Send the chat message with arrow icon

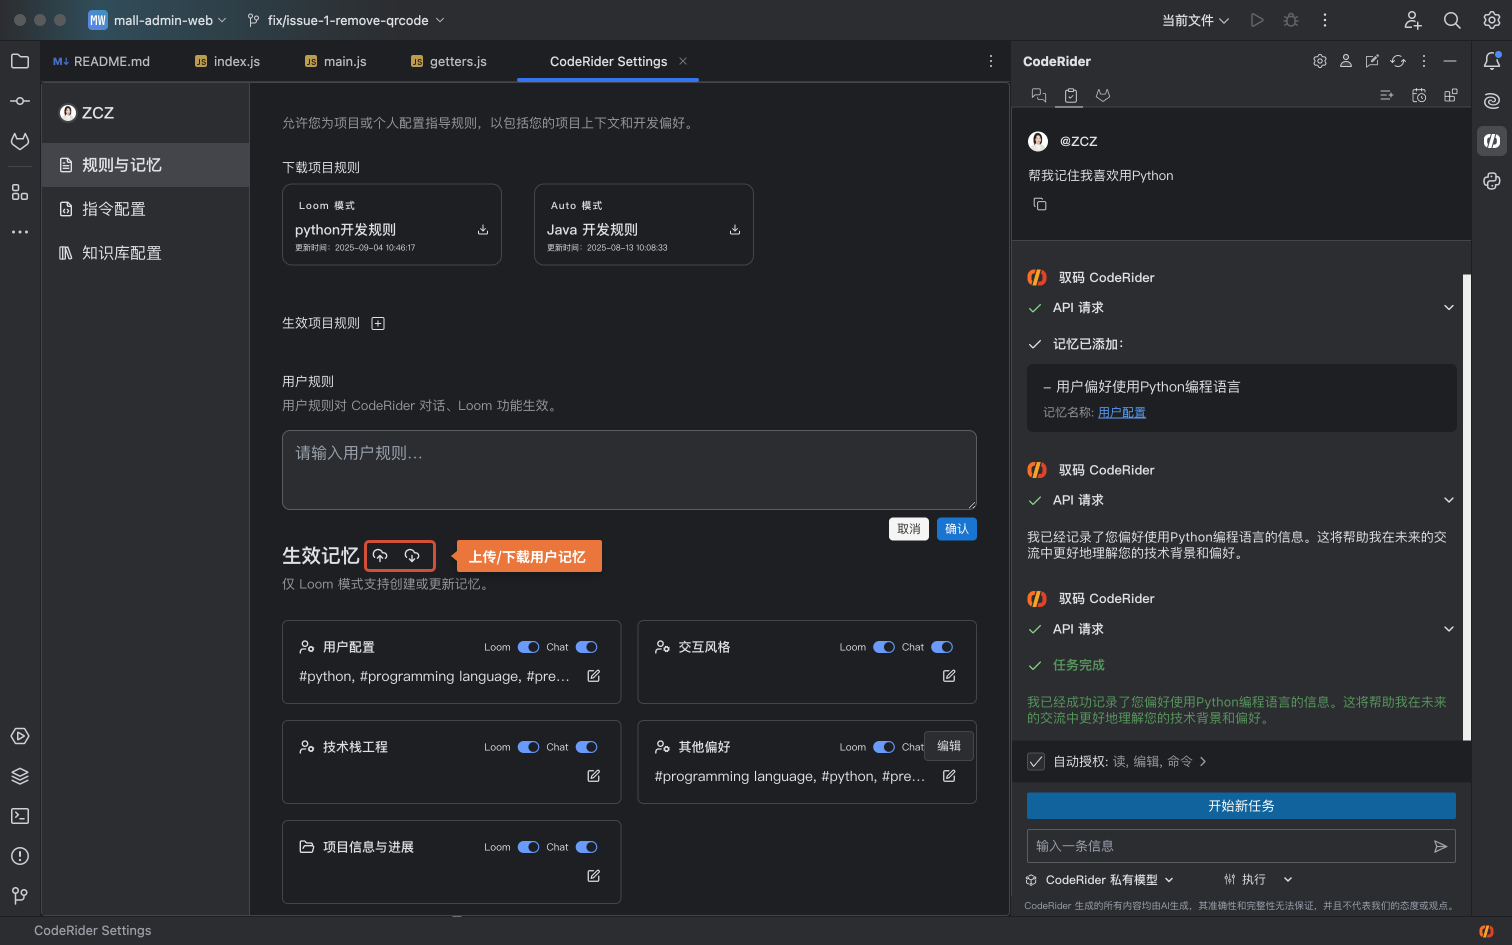tap(1440, 846)
